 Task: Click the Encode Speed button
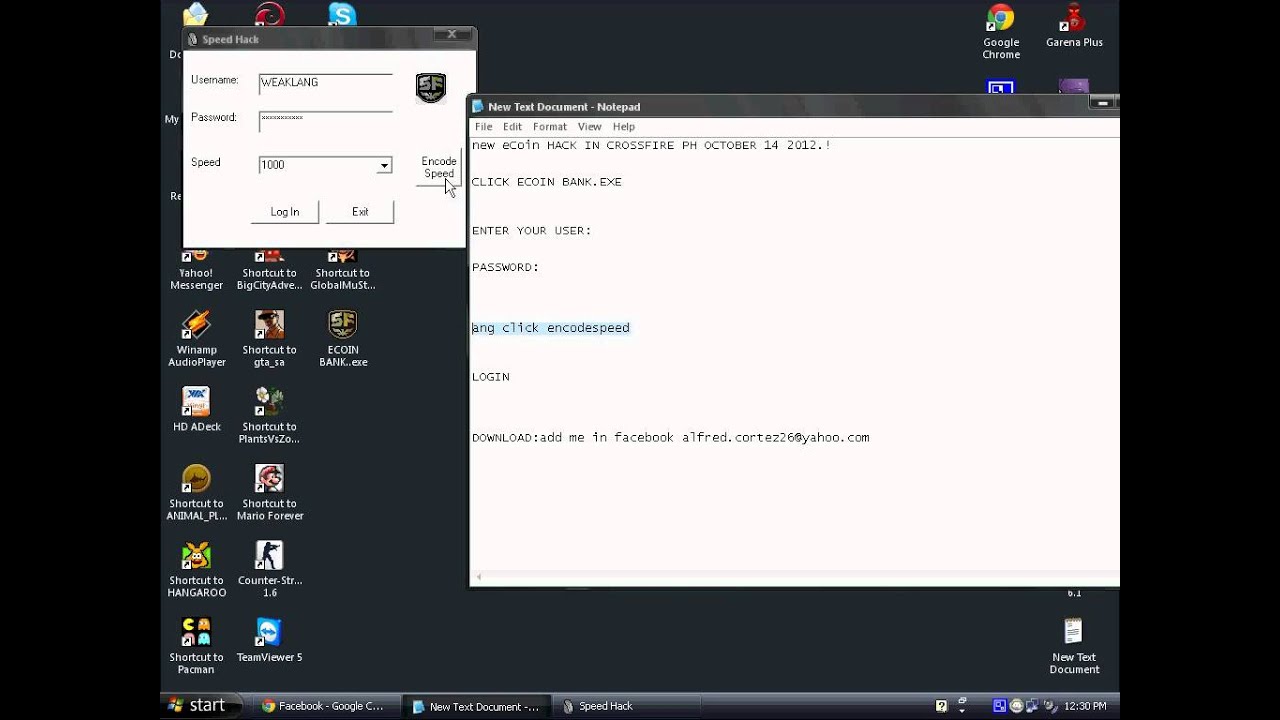[439, 167]
